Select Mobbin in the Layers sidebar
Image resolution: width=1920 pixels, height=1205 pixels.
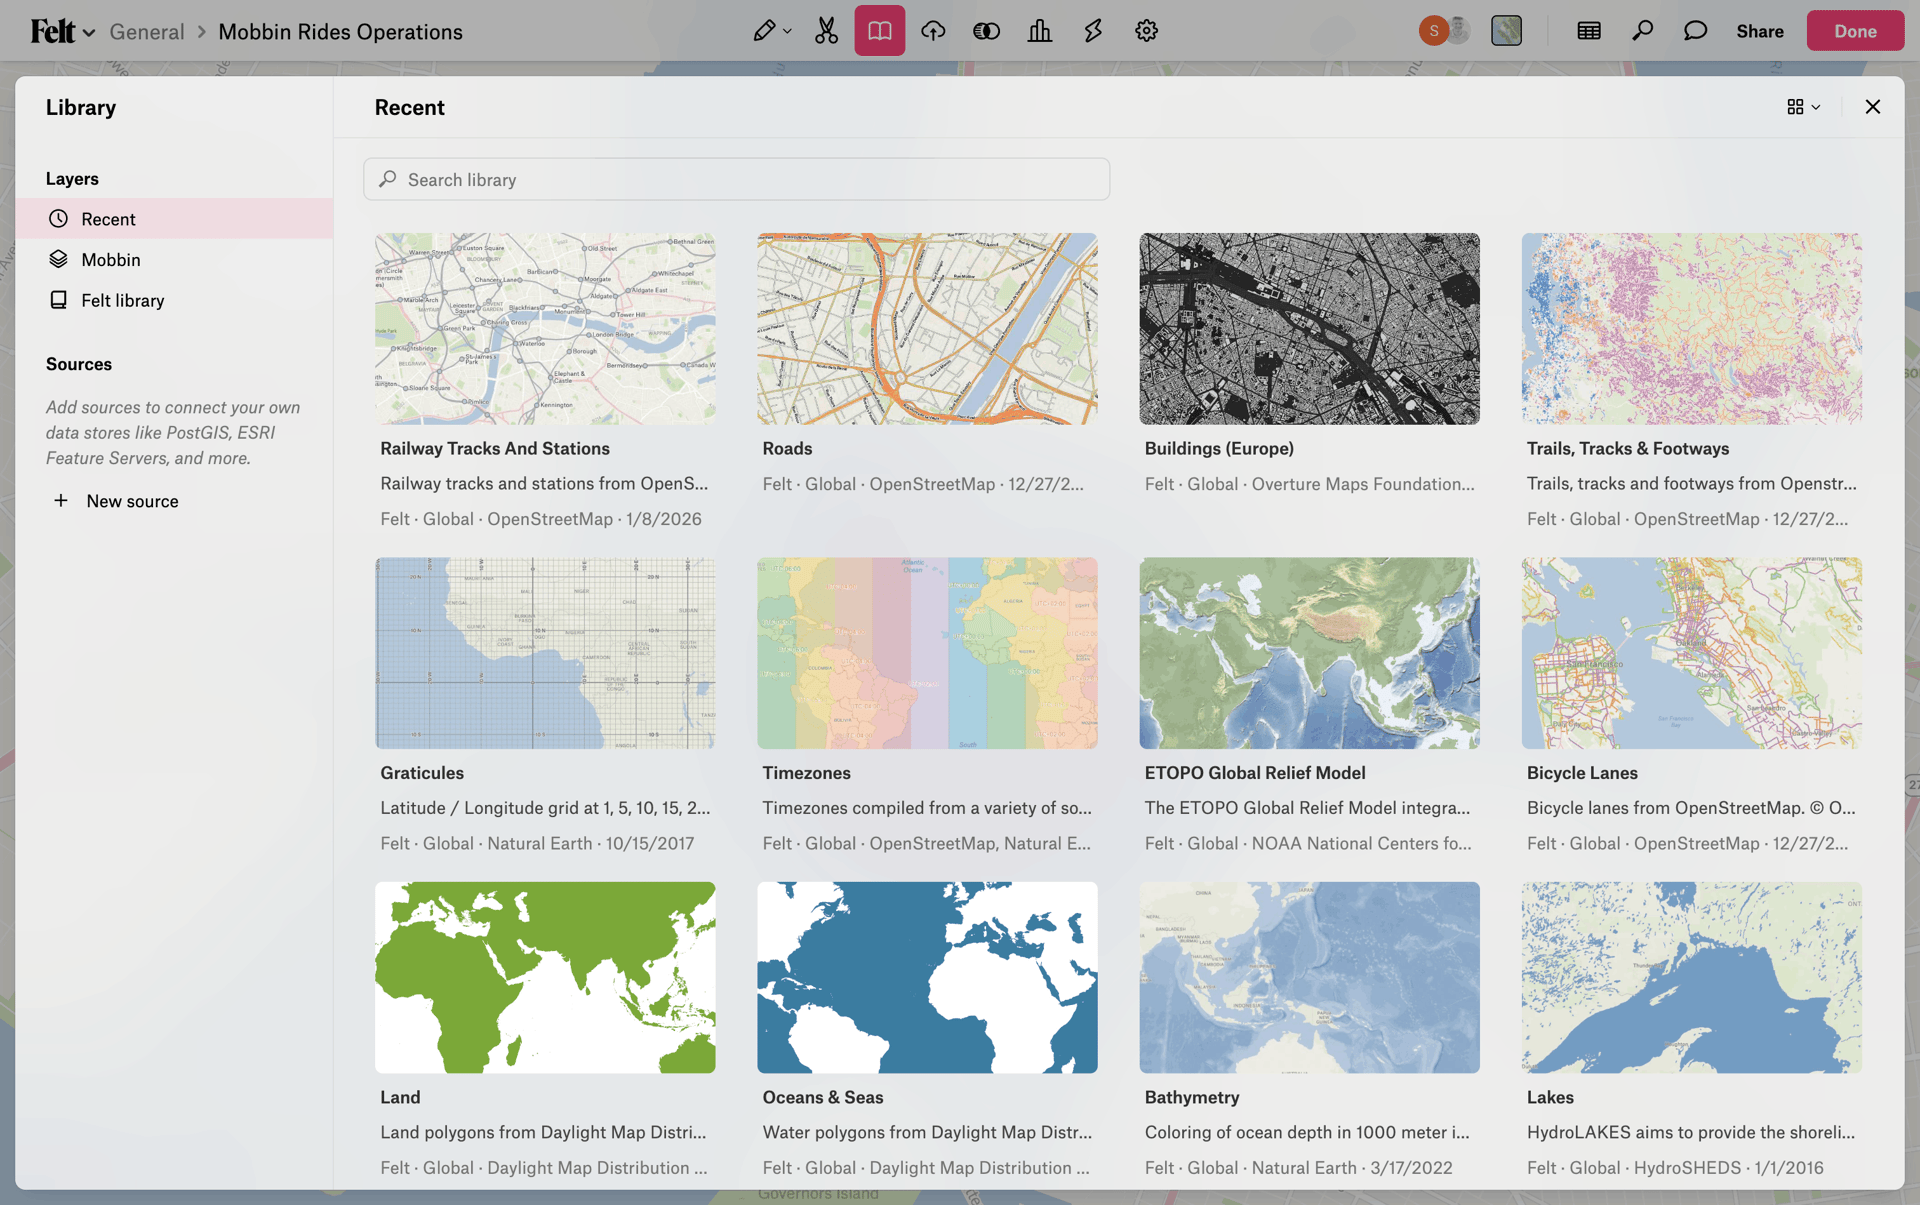(x=174, y=260)
